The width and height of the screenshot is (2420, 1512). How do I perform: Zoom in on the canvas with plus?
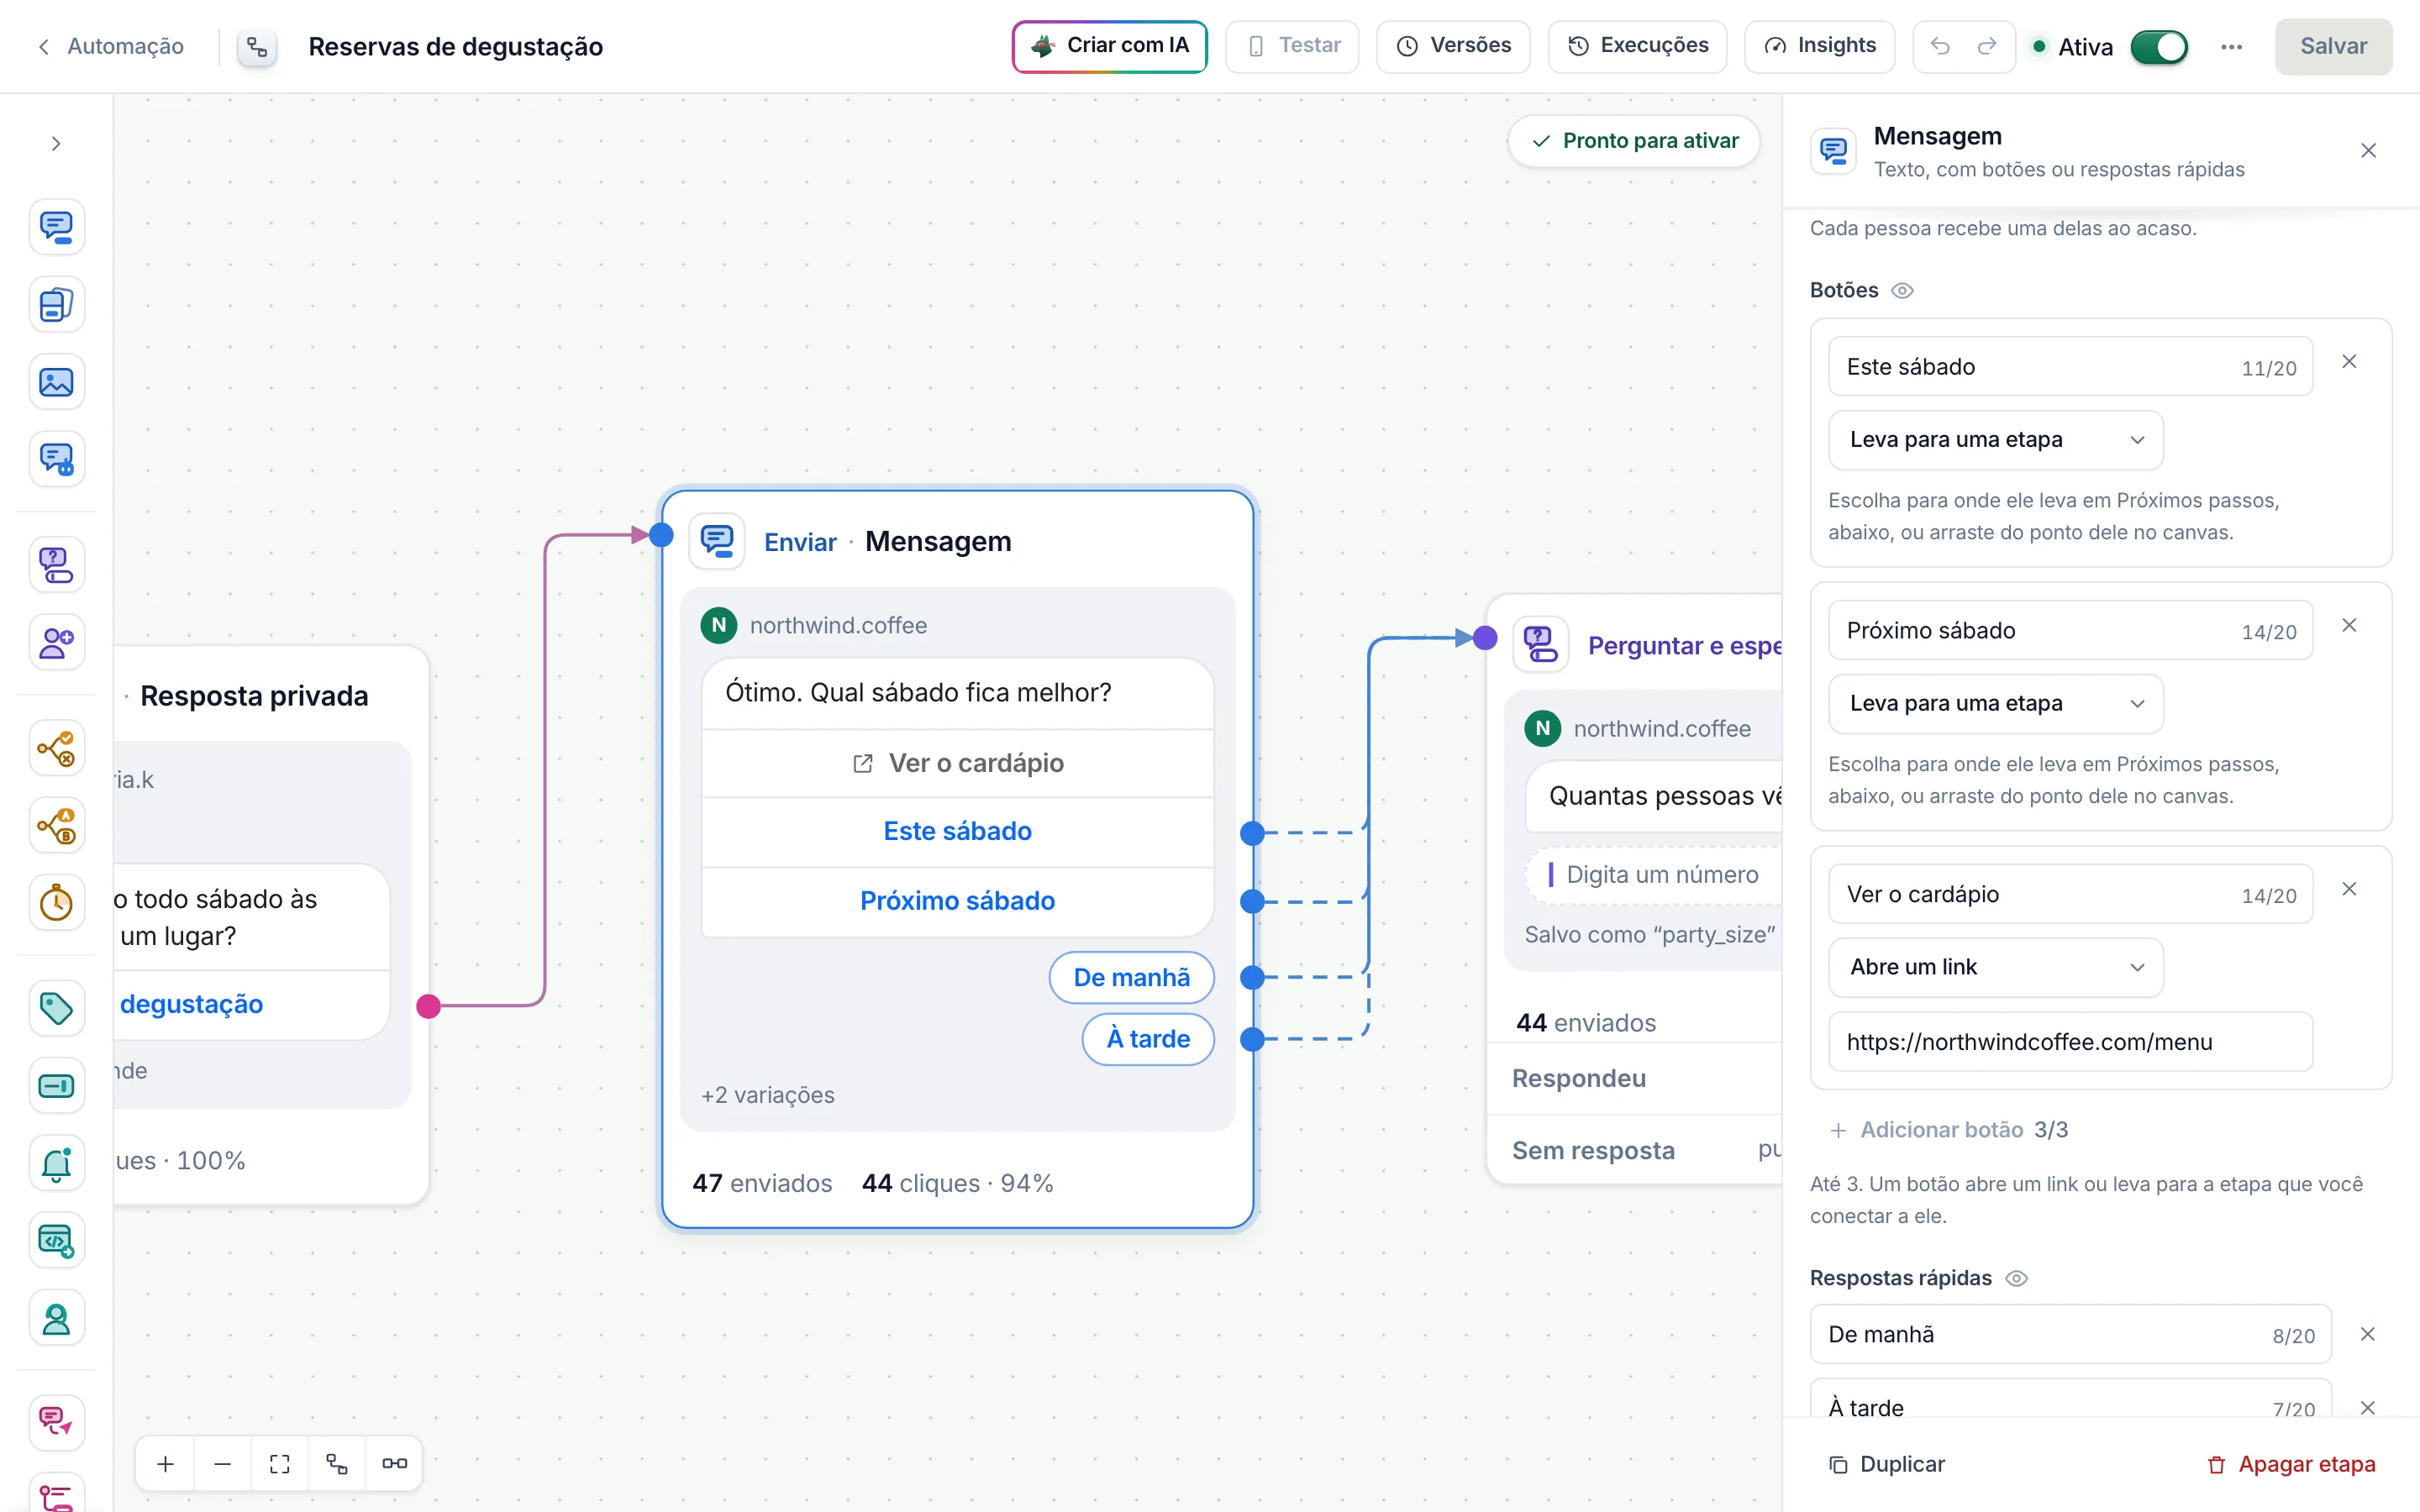point(166,1464)
